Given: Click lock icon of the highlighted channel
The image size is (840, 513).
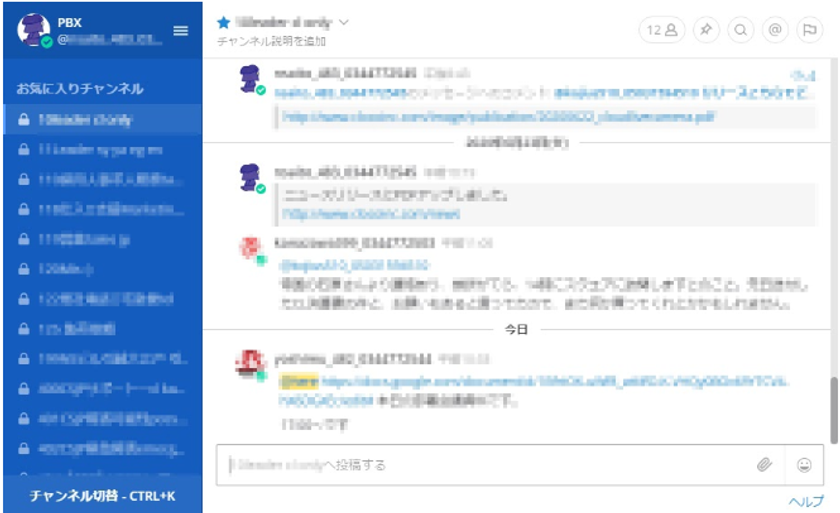Looking at the screenshot, I should click(x=24, y=119).
